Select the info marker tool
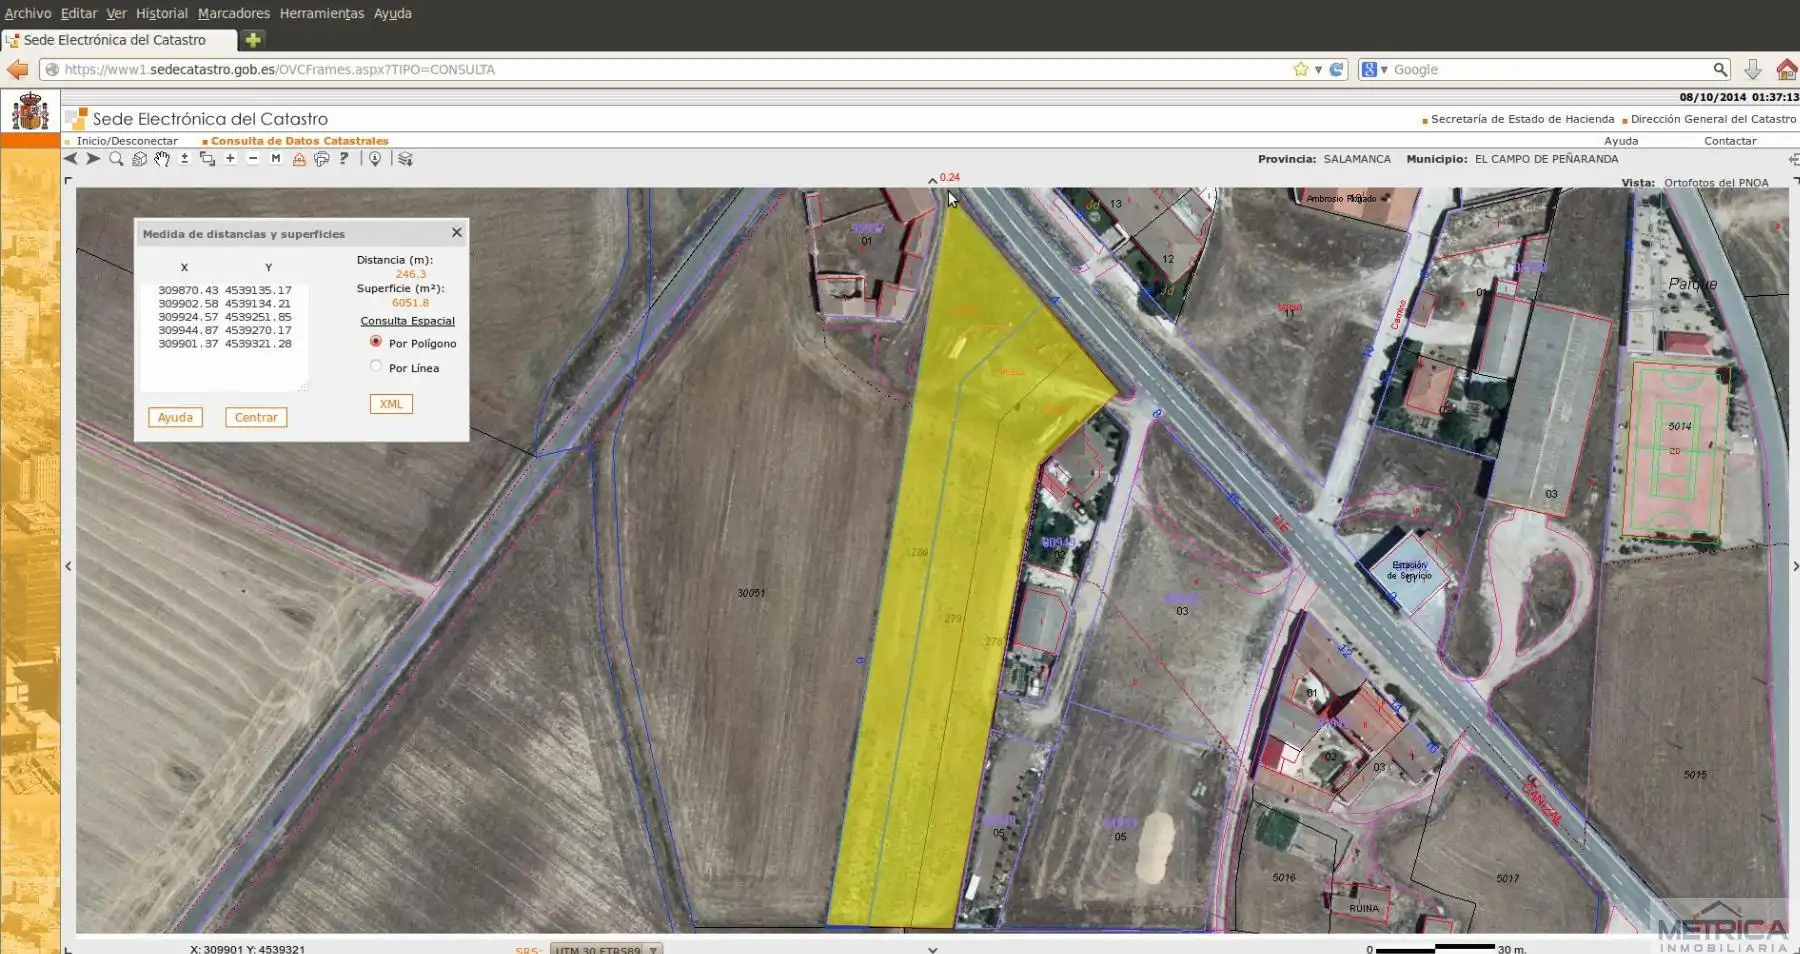 point(375,158)
